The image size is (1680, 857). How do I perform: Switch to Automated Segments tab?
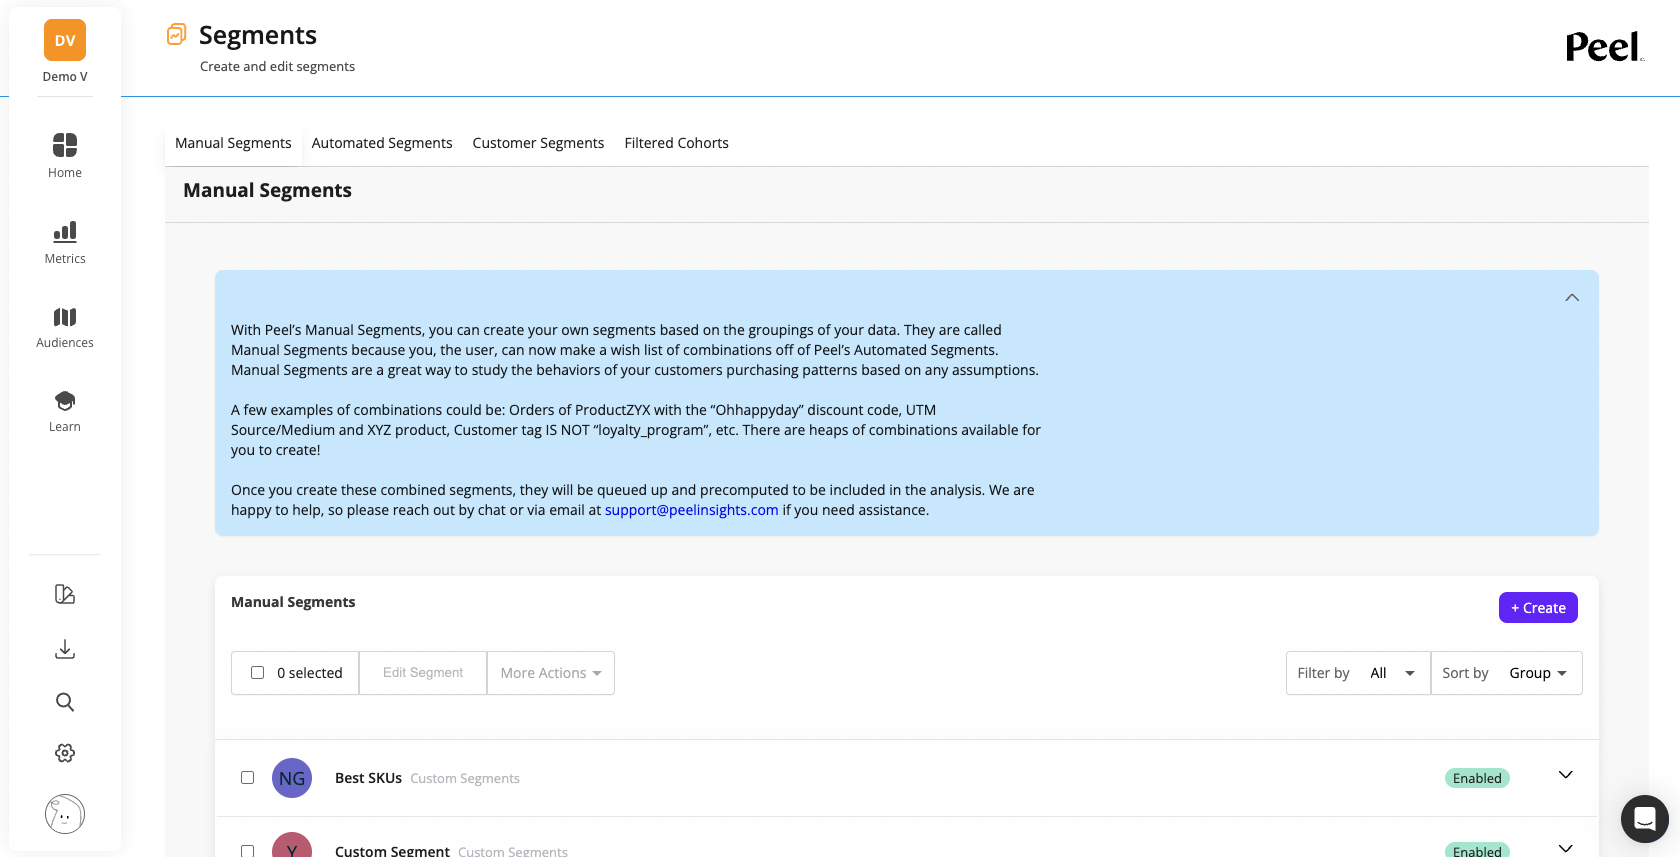(382, 143)
